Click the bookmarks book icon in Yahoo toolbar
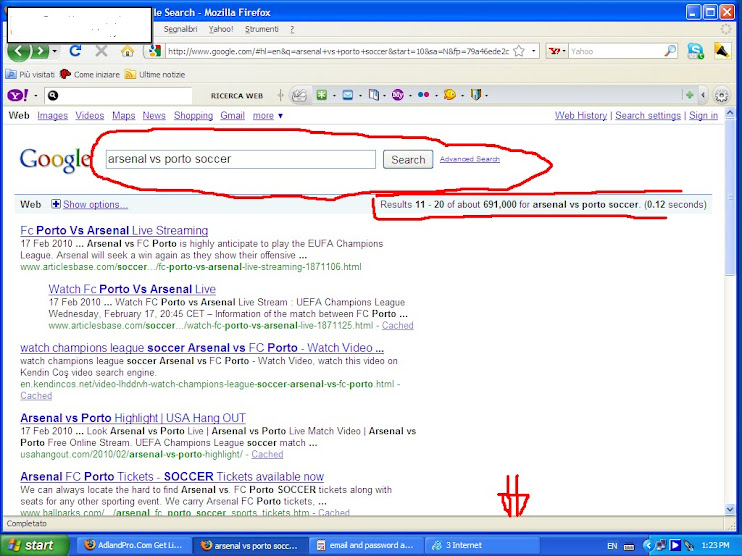742x556 pixels. [x=374, y=96]
